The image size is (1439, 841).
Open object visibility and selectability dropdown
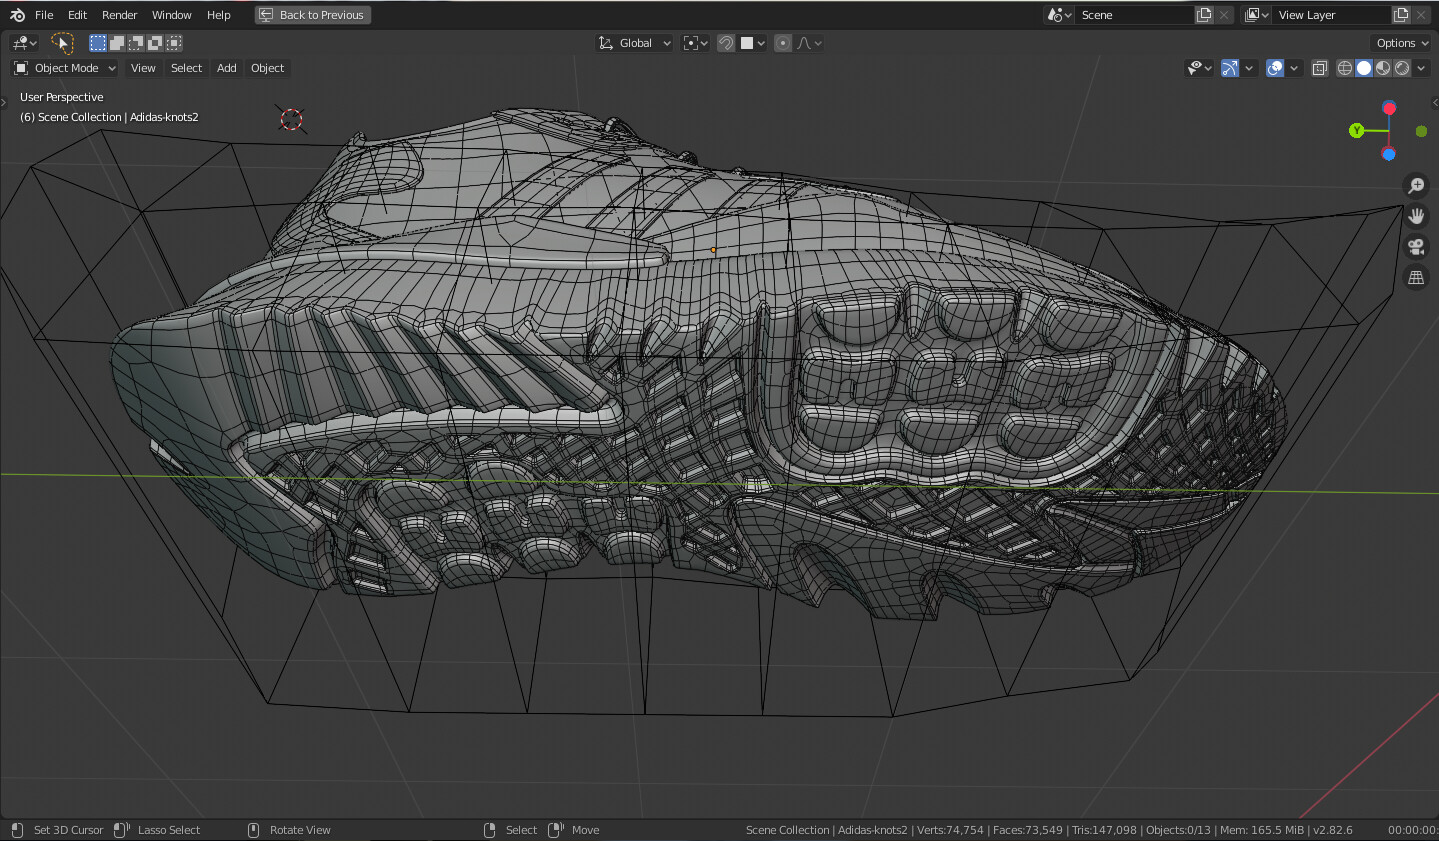point(1199,68)
